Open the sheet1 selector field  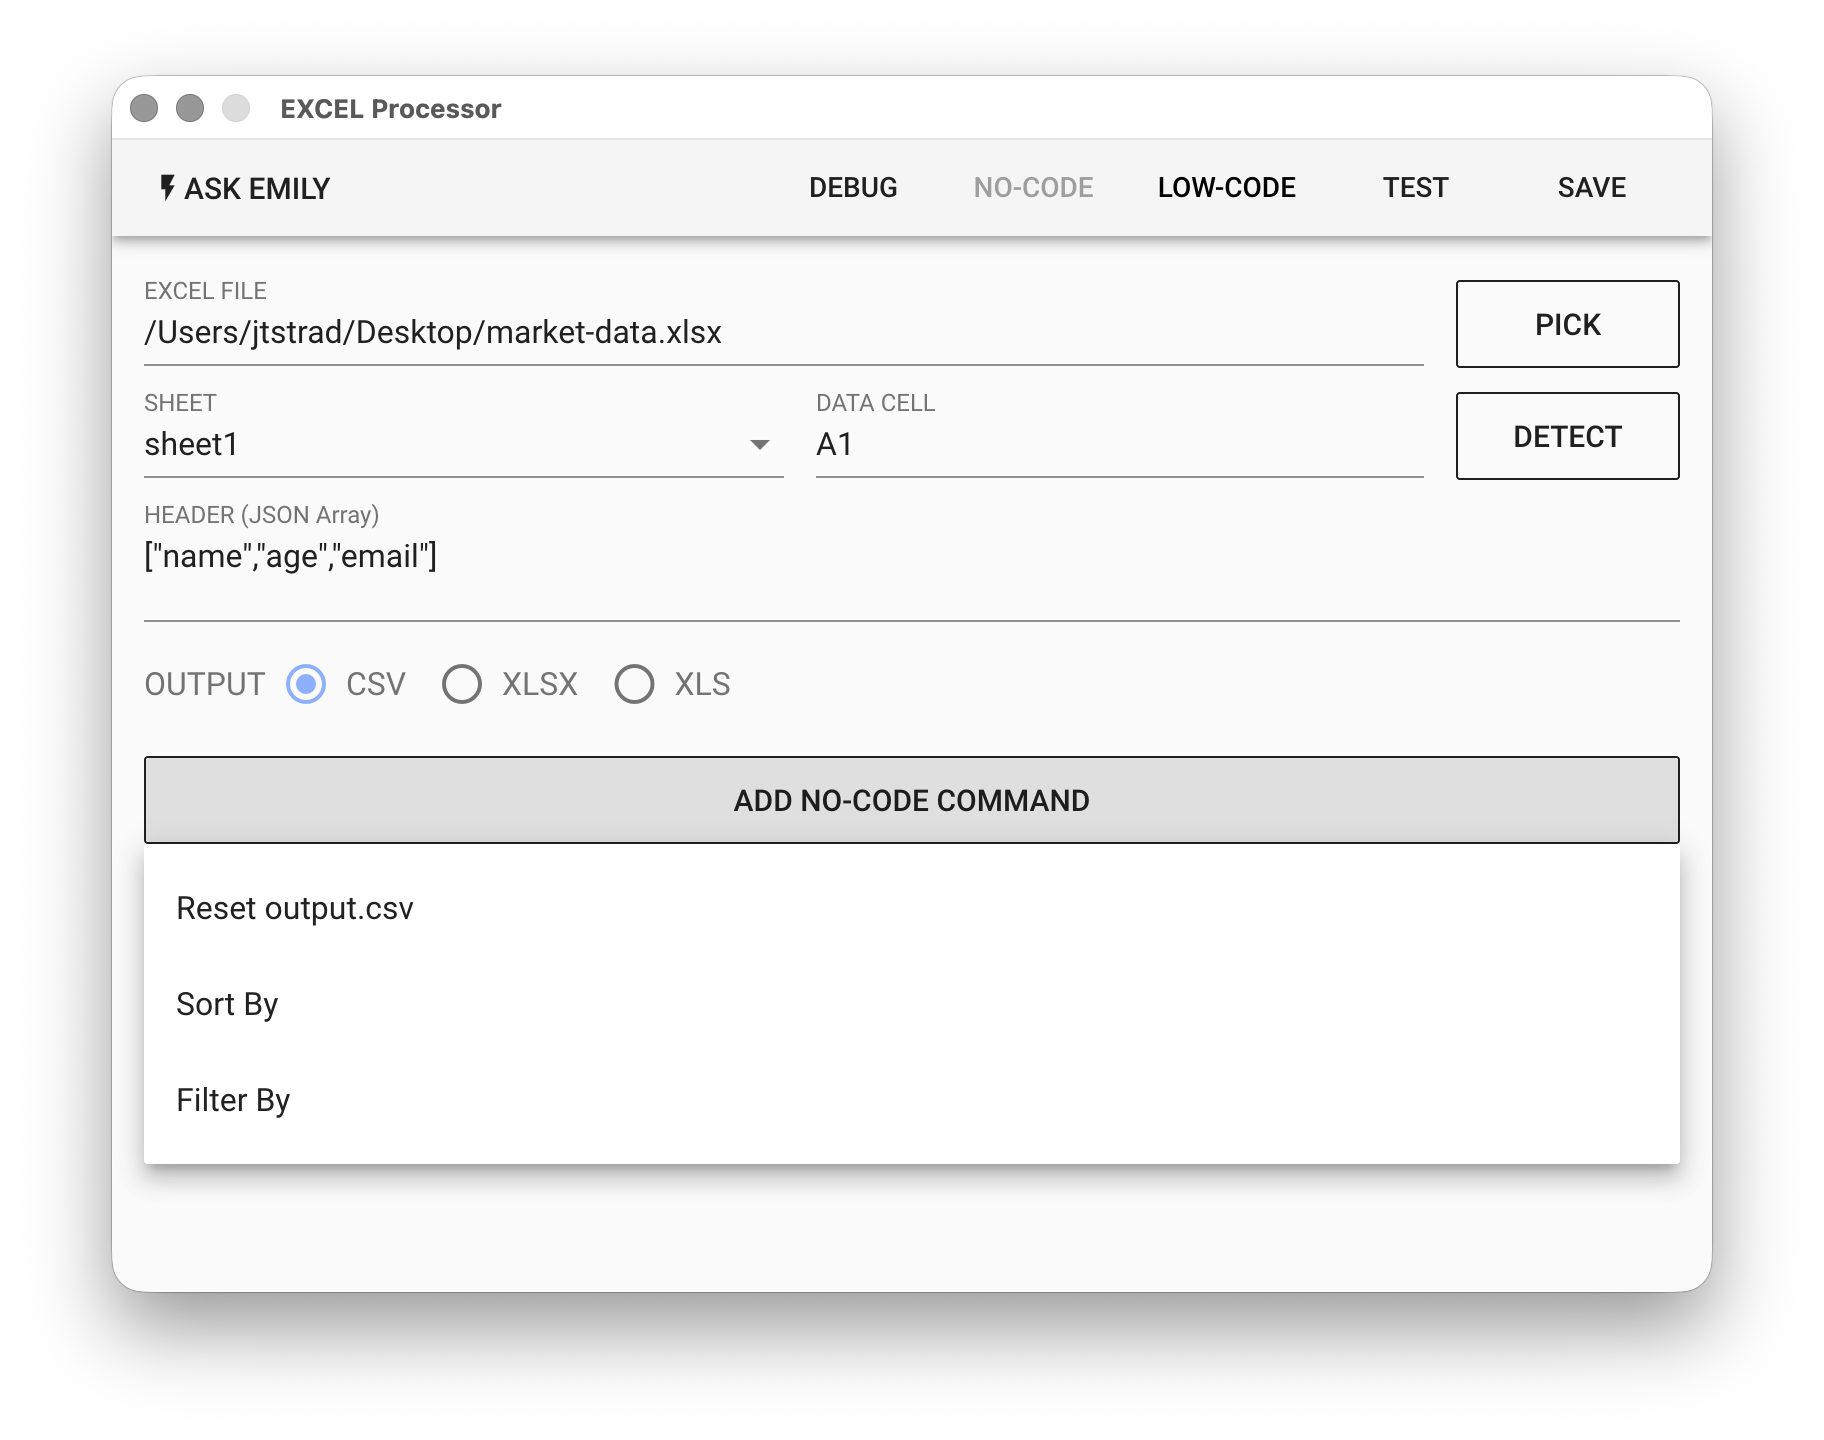click(440, 445)
